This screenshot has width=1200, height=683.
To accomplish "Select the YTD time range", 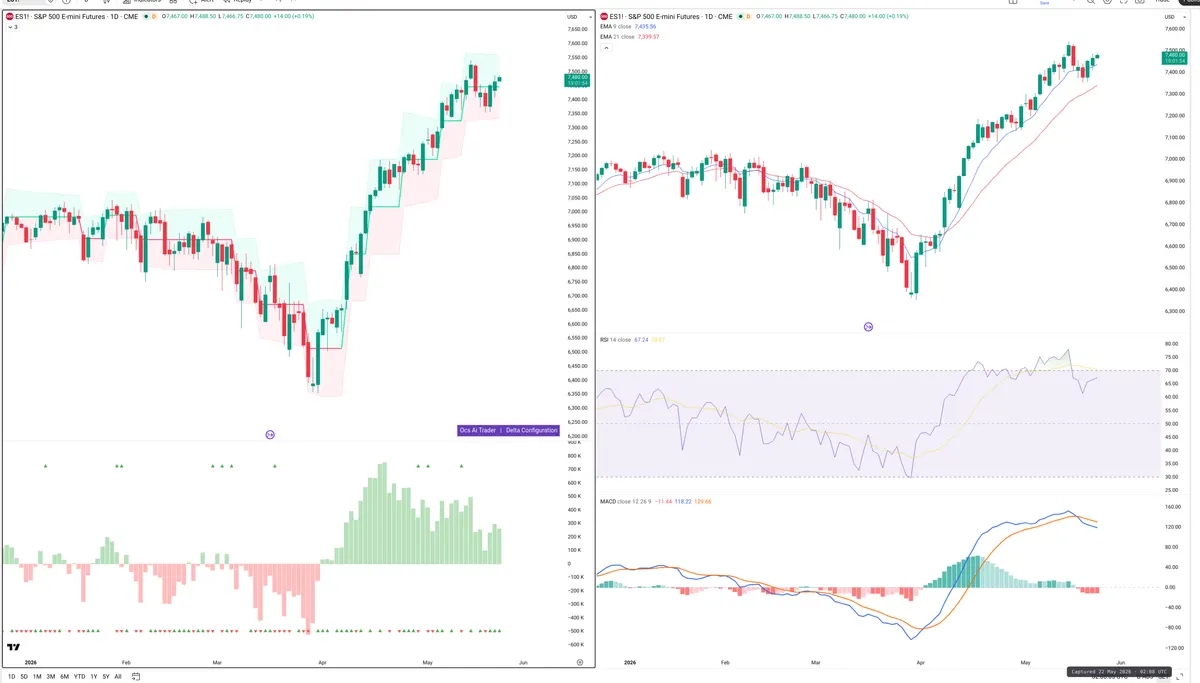I will (x=79, y=677).
